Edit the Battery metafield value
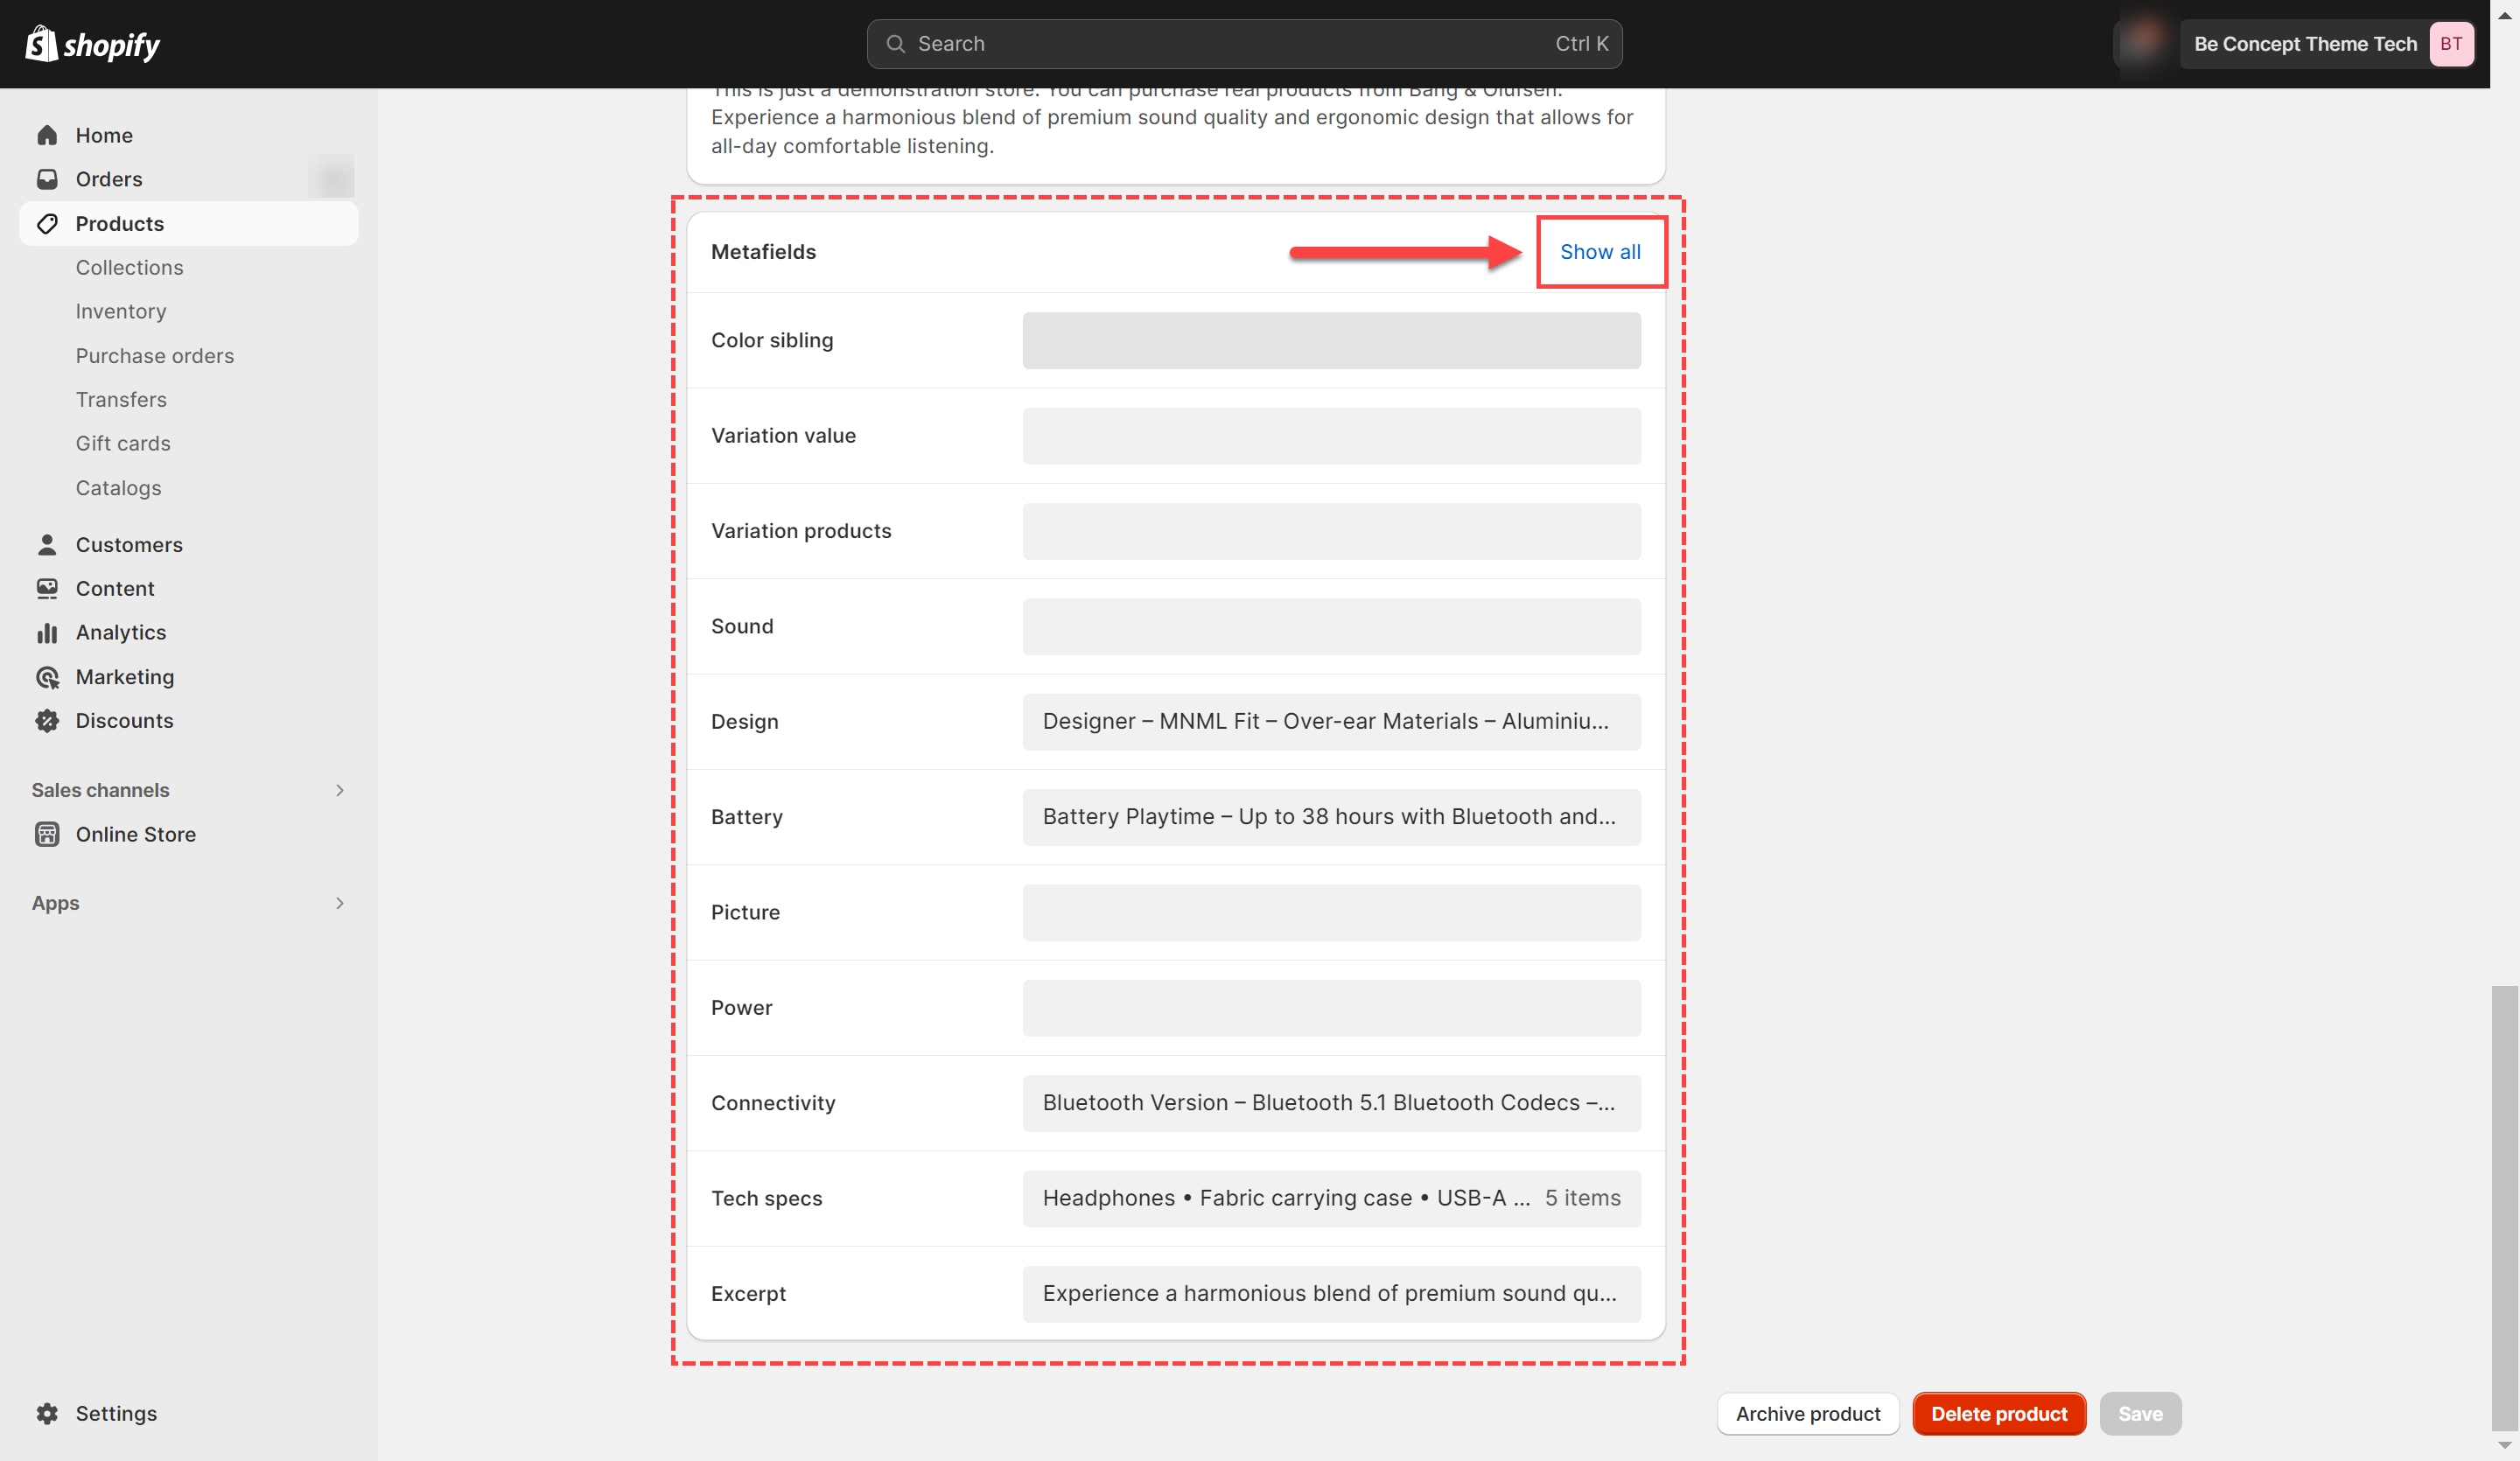The image size is (2520, 1461). coord(1331,817)
